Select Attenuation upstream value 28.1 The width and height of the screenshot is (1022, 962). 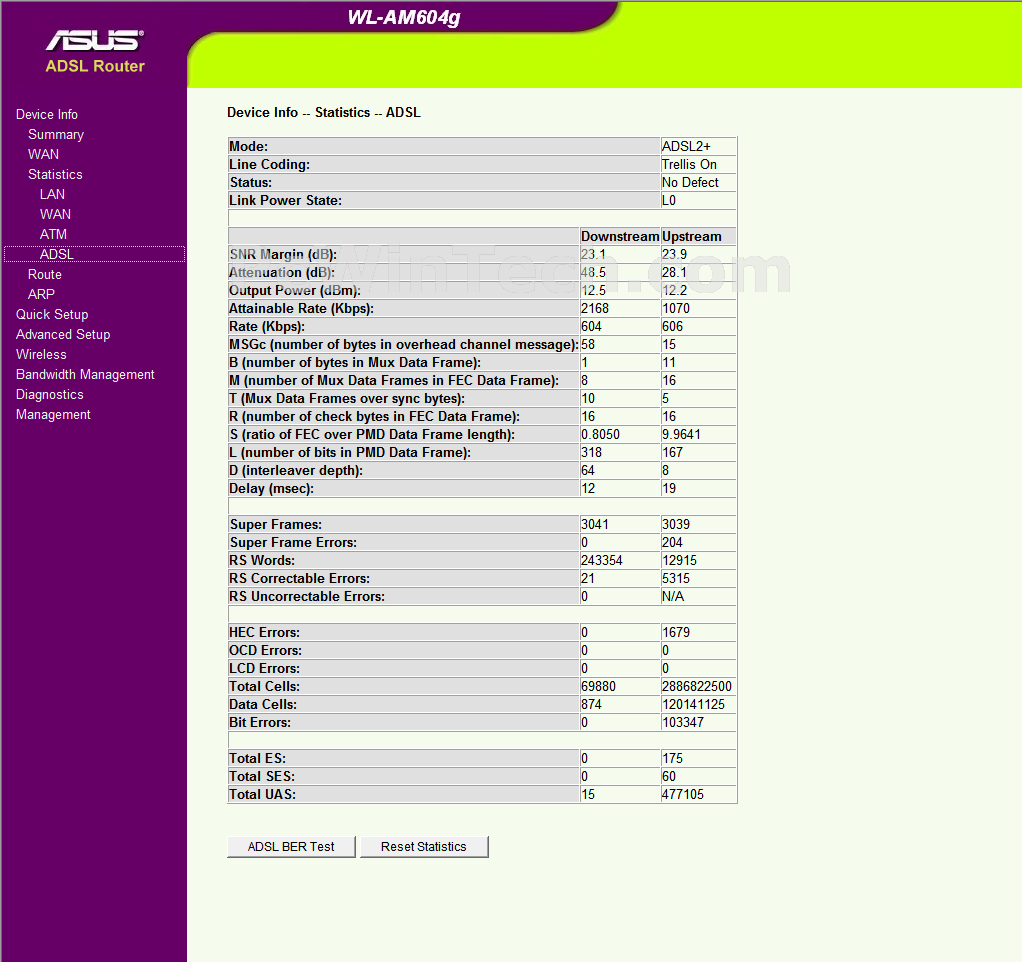click(x=674, y=272)
